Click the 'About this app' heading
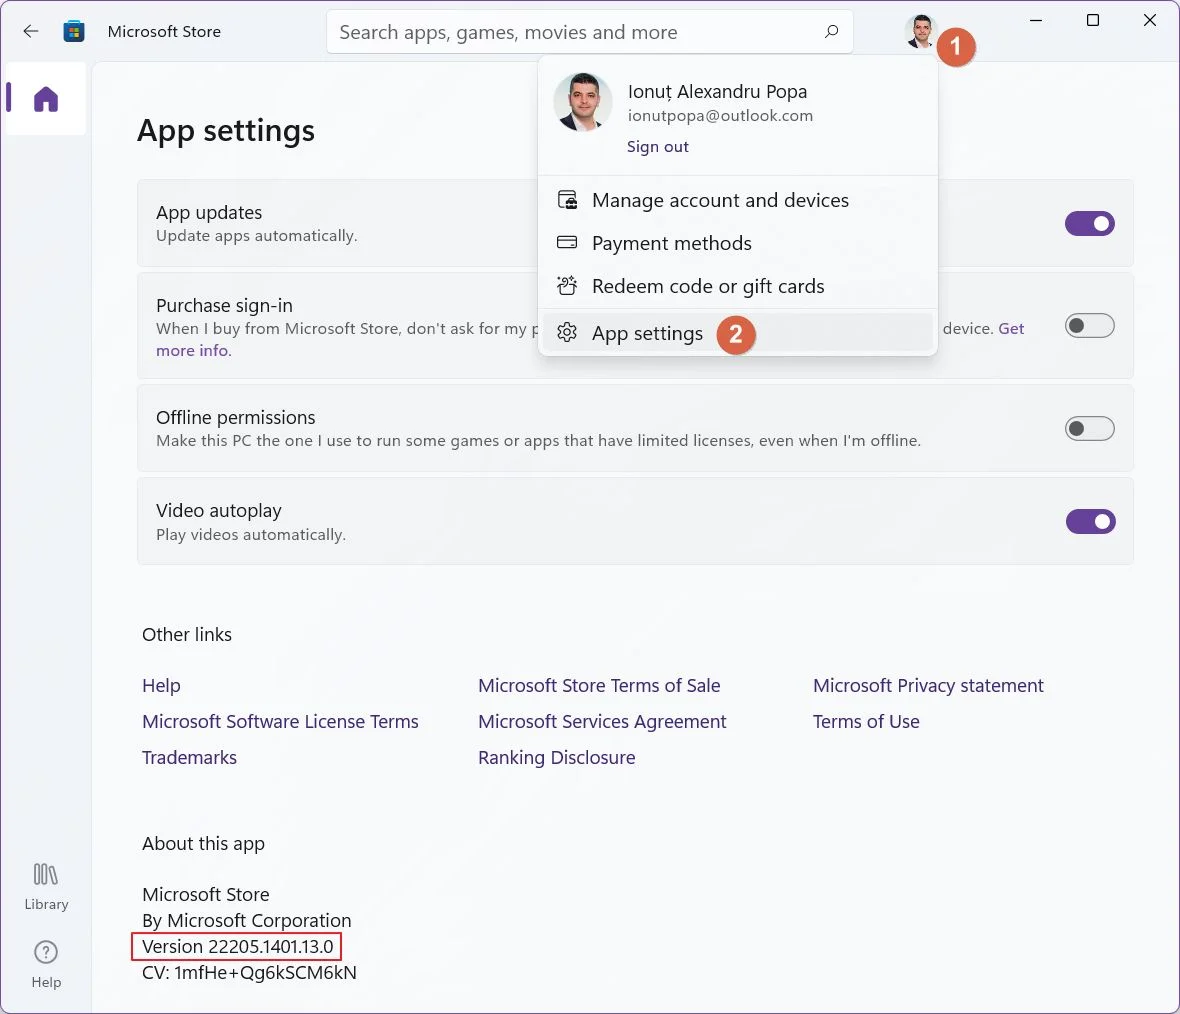This screenshot has width=1180, height=1014. click(x=203, y=844)
